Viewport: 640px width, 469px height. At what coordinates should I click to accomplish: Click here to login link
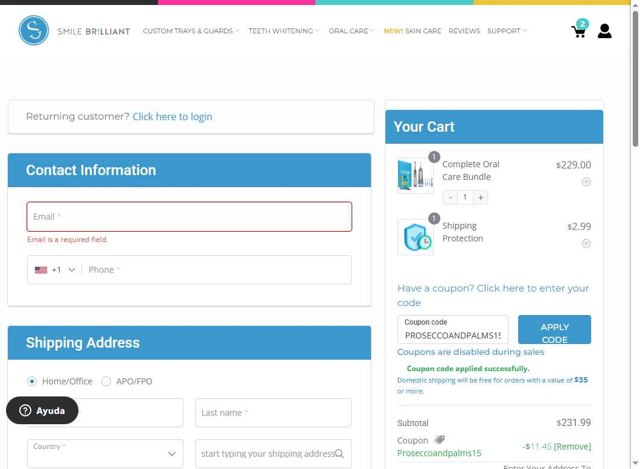[172, 117]
